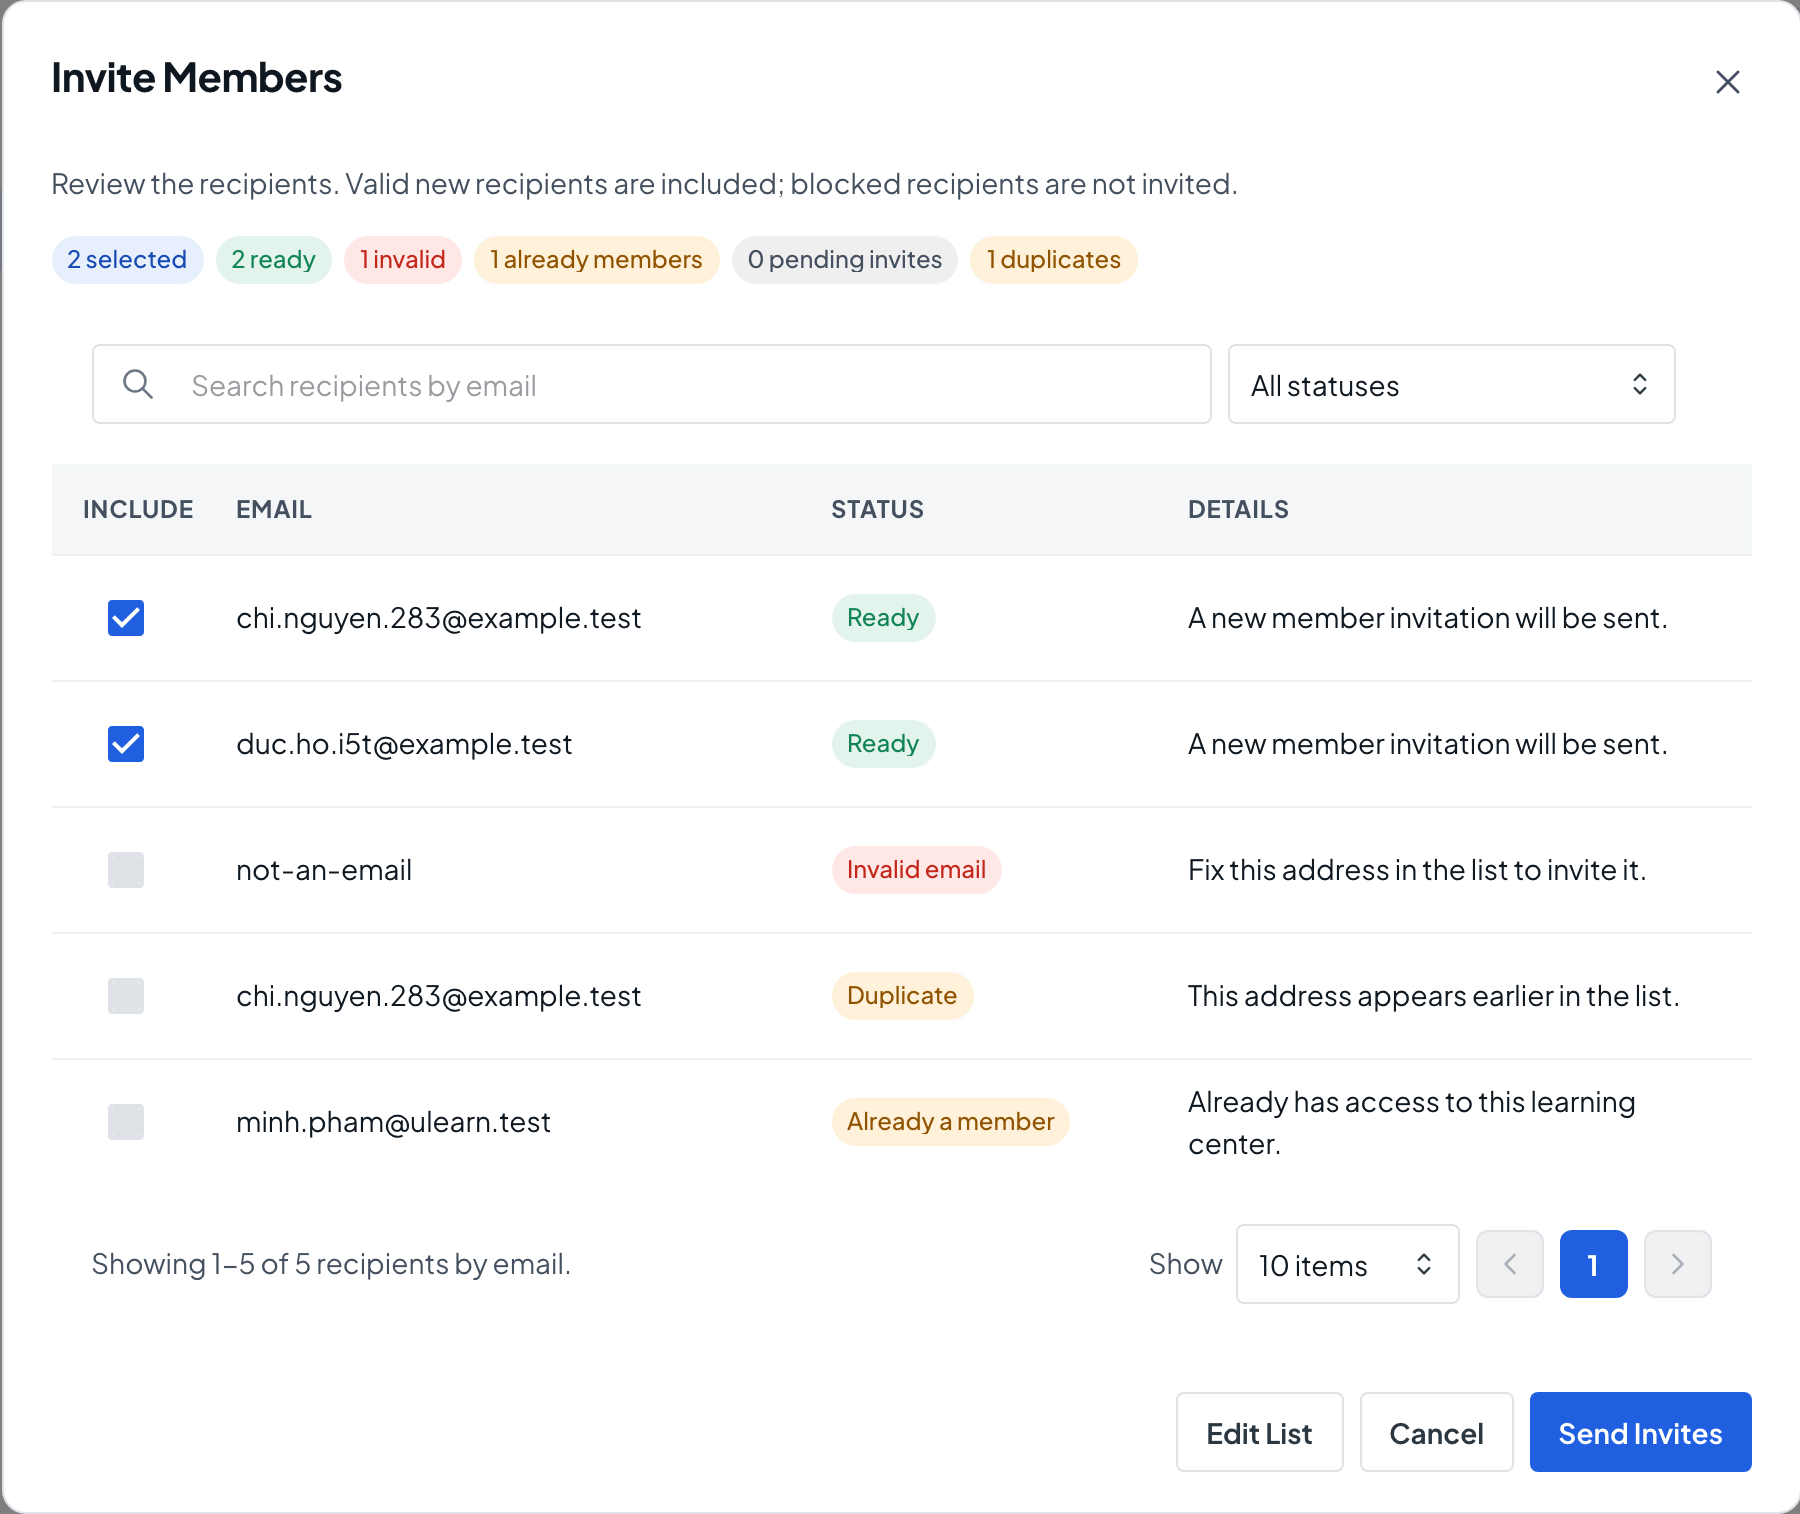
Task: Uncheck duc.ho.i5t@example.test include checkbox
Action: [126, 744]
